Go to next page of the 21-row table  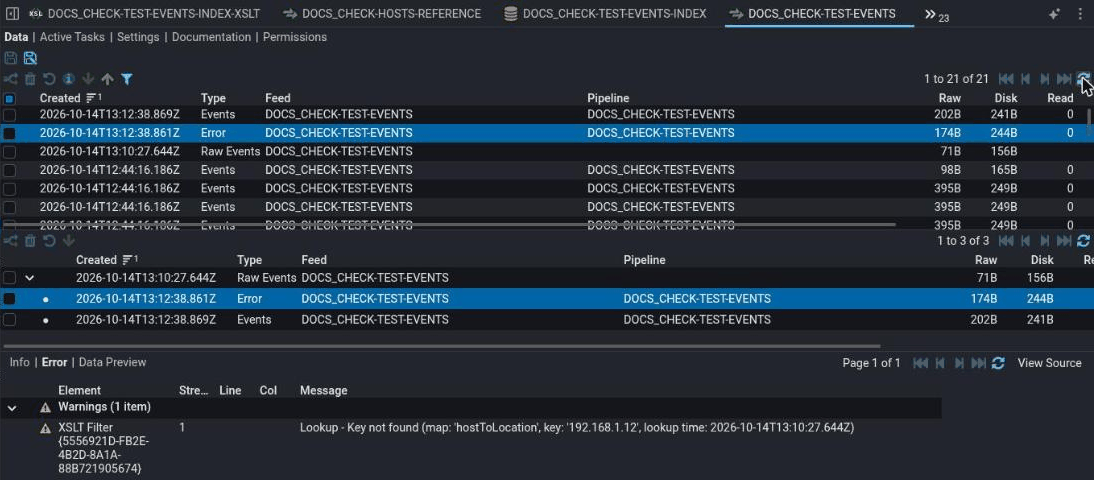click(1044, 79)
